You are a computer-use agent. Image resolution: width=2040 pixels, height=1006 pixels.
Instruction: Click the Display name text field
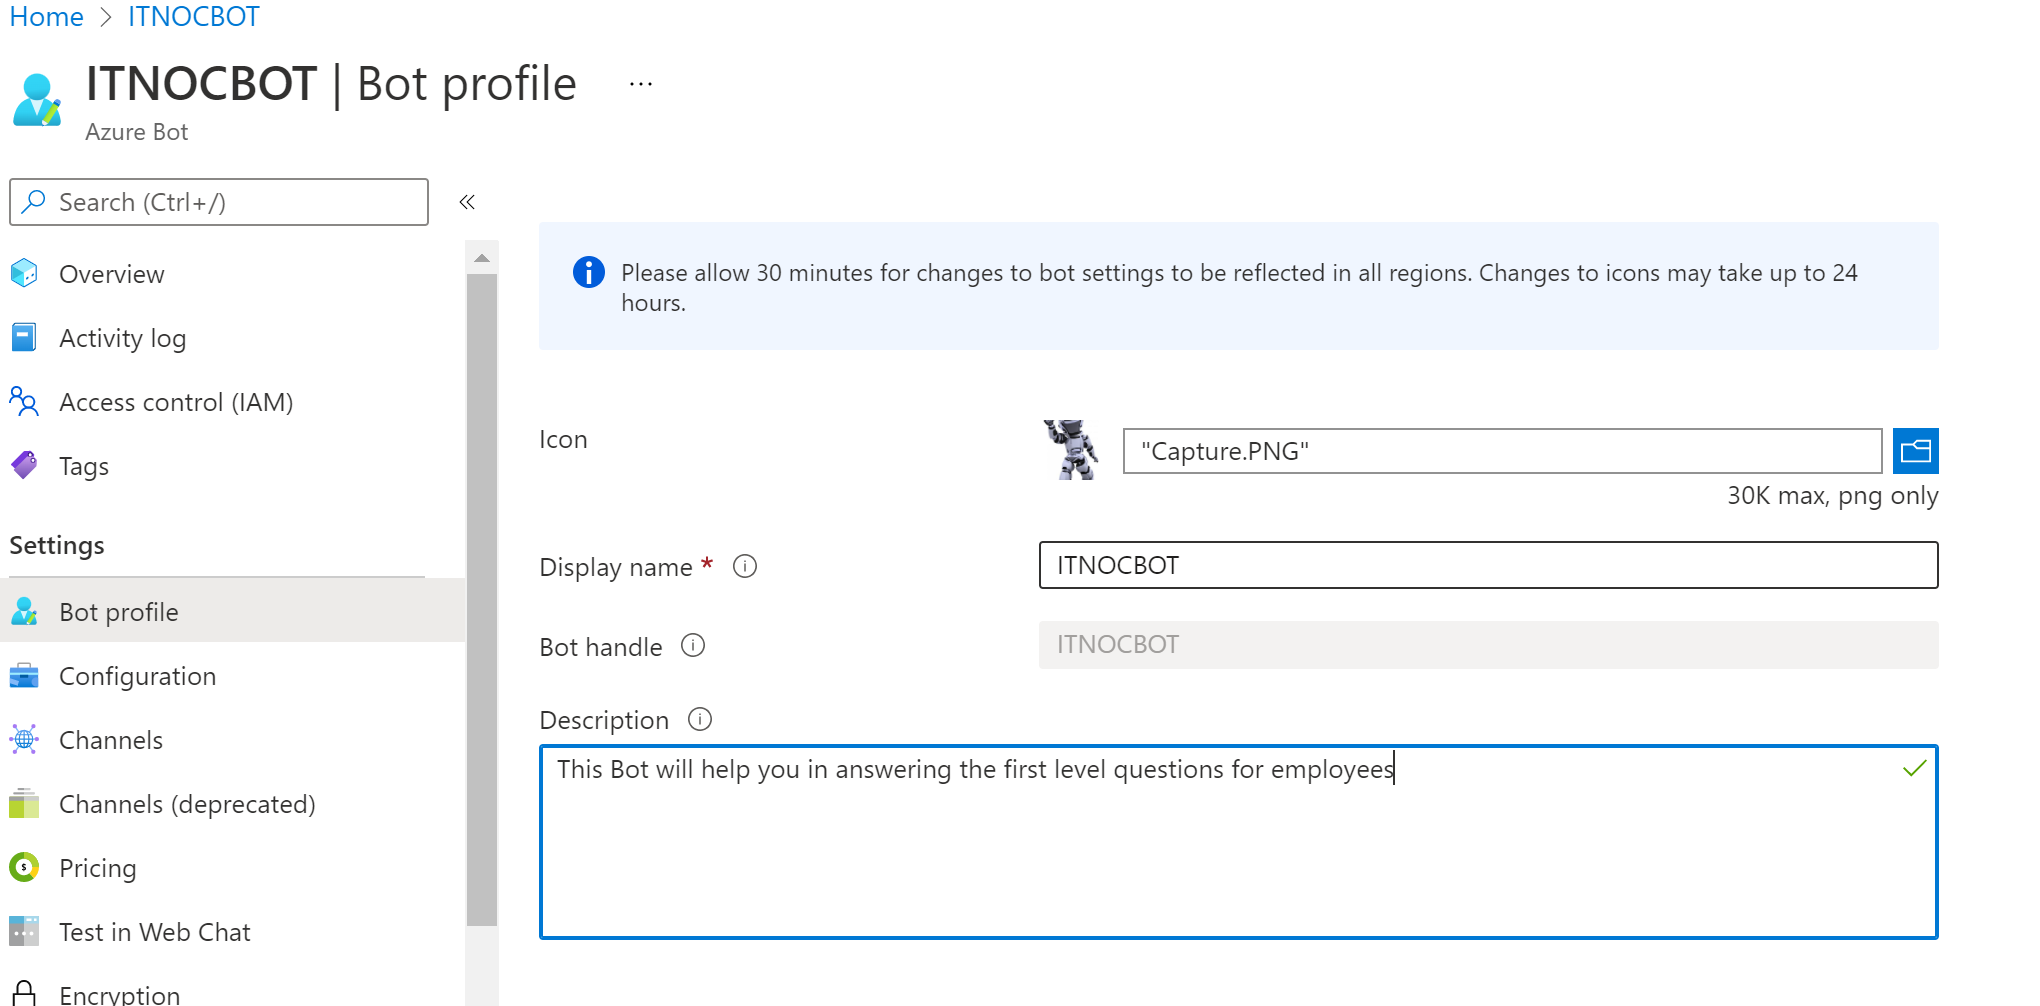(x=1487, y=565)
